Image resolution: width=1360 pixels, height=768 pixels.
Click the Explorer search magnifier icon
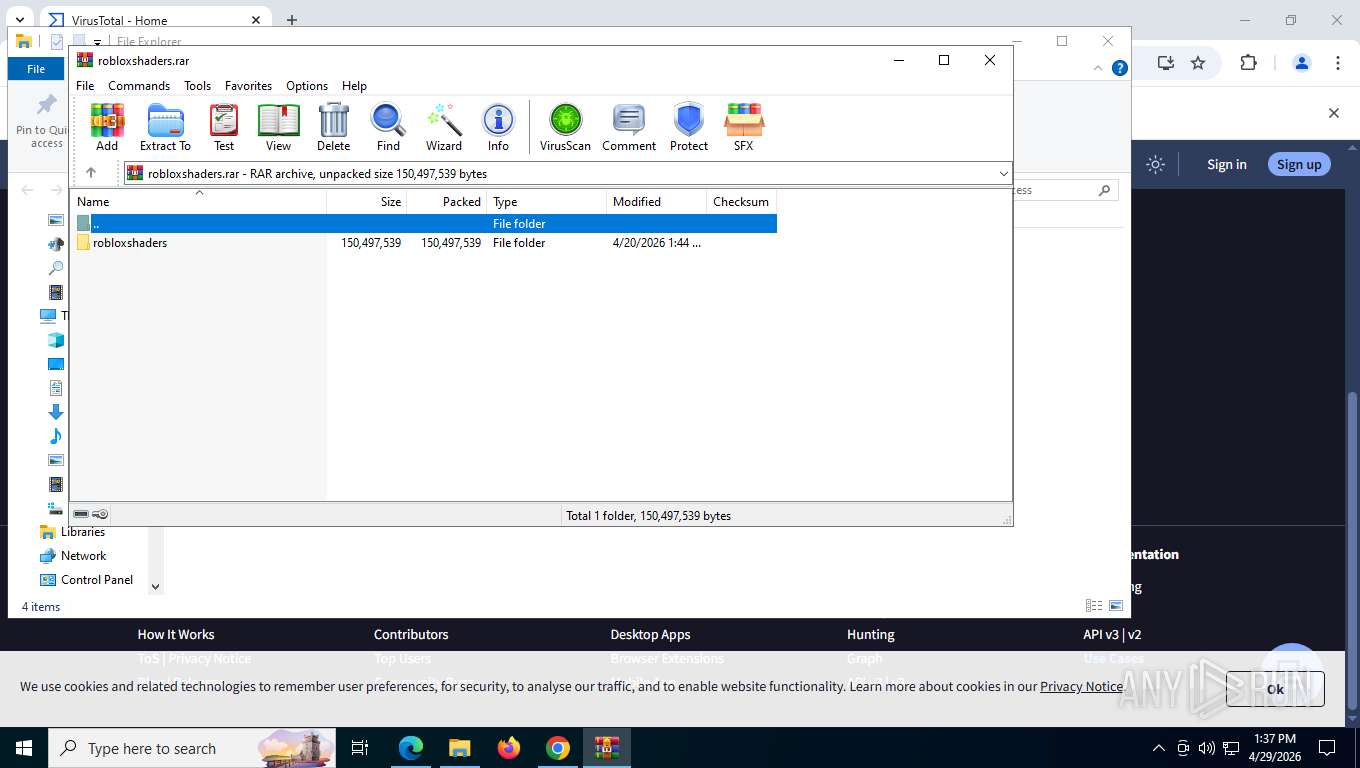pyautogui.click(x=1104, y=190)
